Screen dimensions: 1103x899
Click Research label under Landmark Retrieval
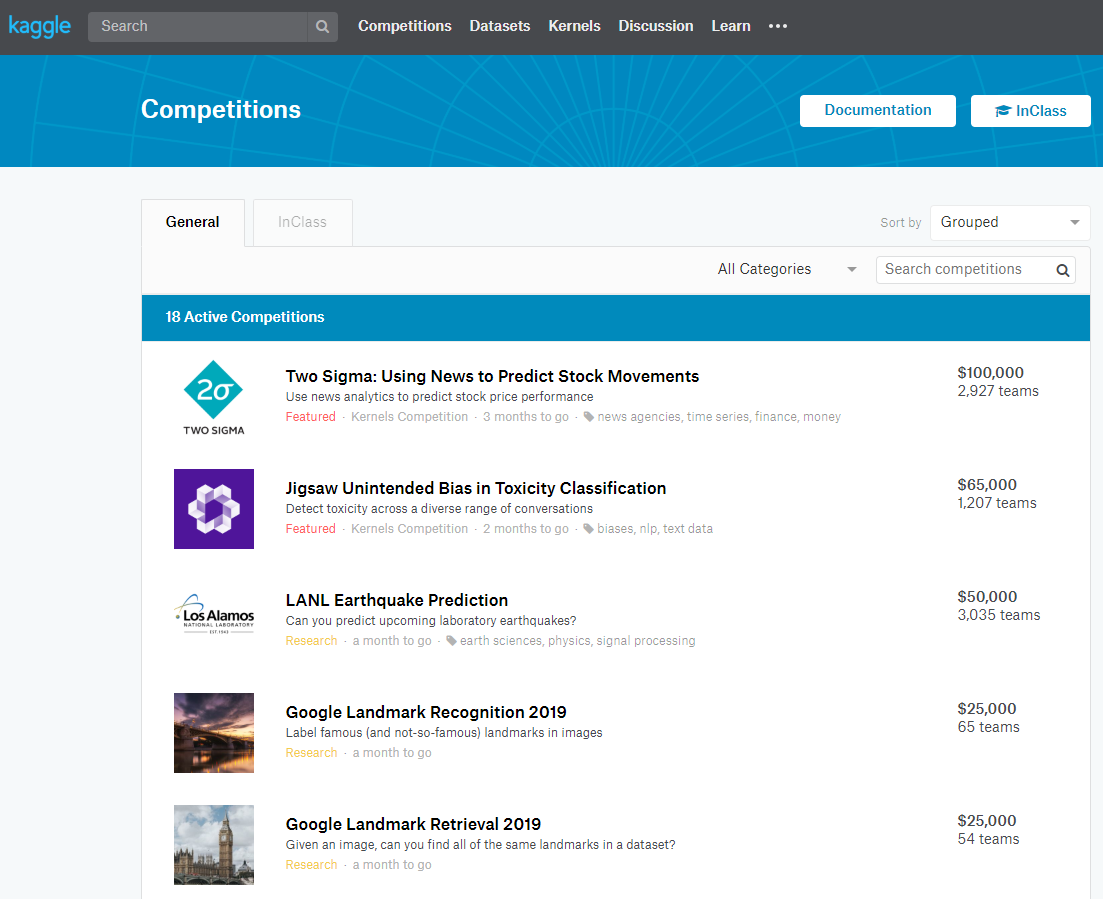click(x=311, y=864)
